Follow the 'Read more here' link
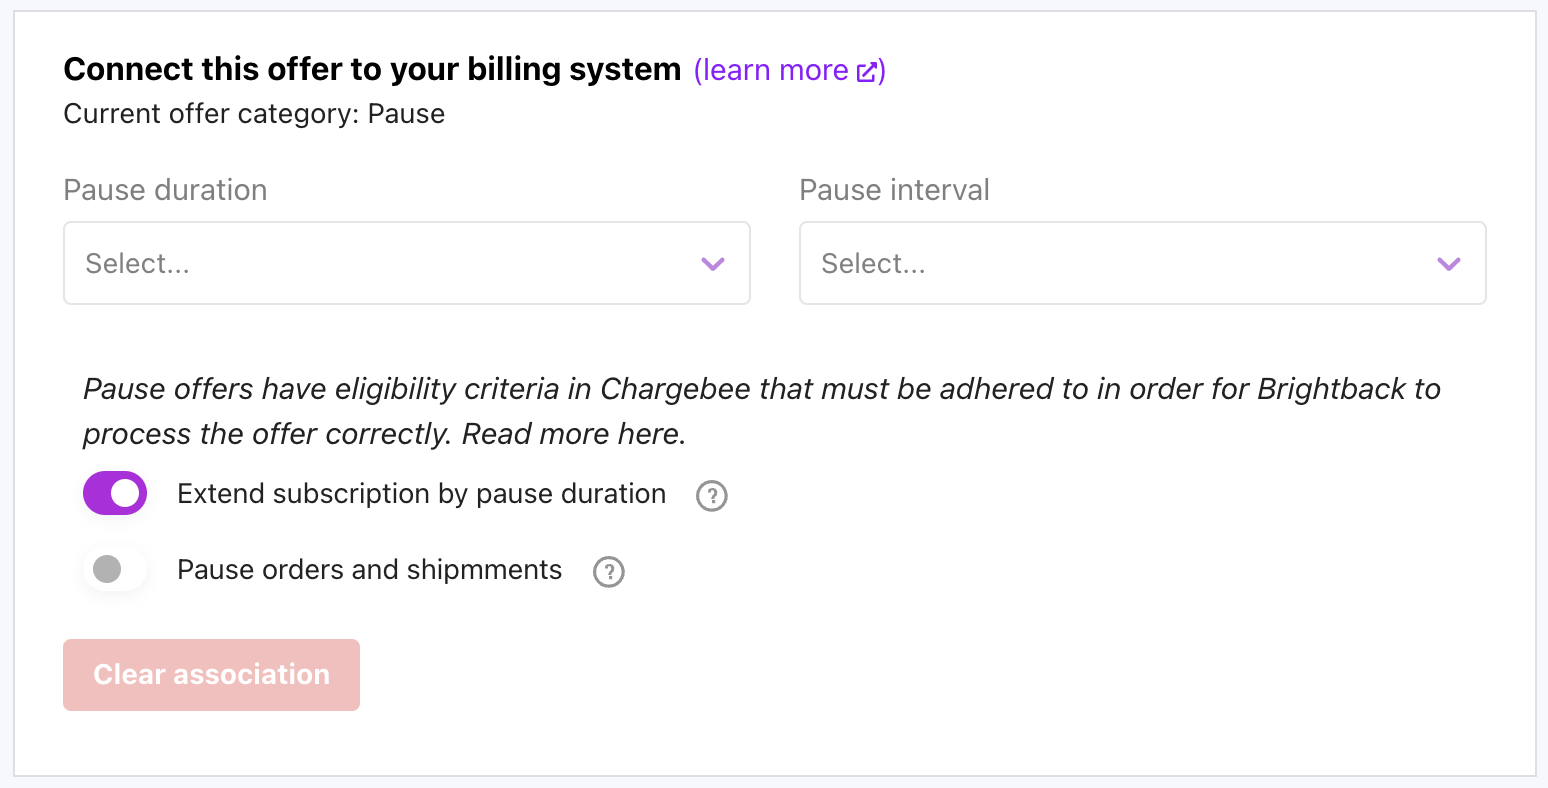Screen dimensions: 1548x788 coord(573,434)
